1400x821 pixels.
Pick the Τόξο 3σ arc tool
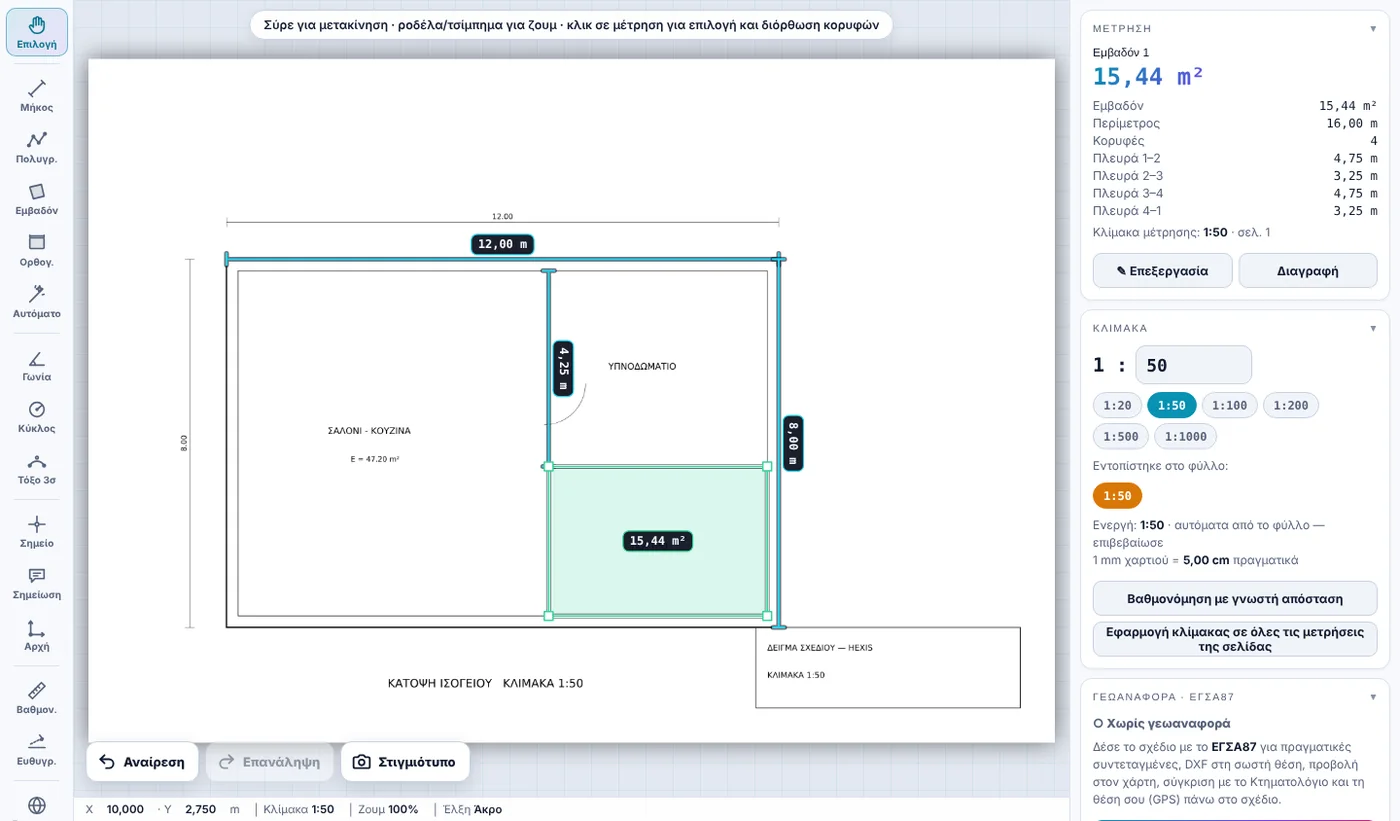tap(37, 469)
